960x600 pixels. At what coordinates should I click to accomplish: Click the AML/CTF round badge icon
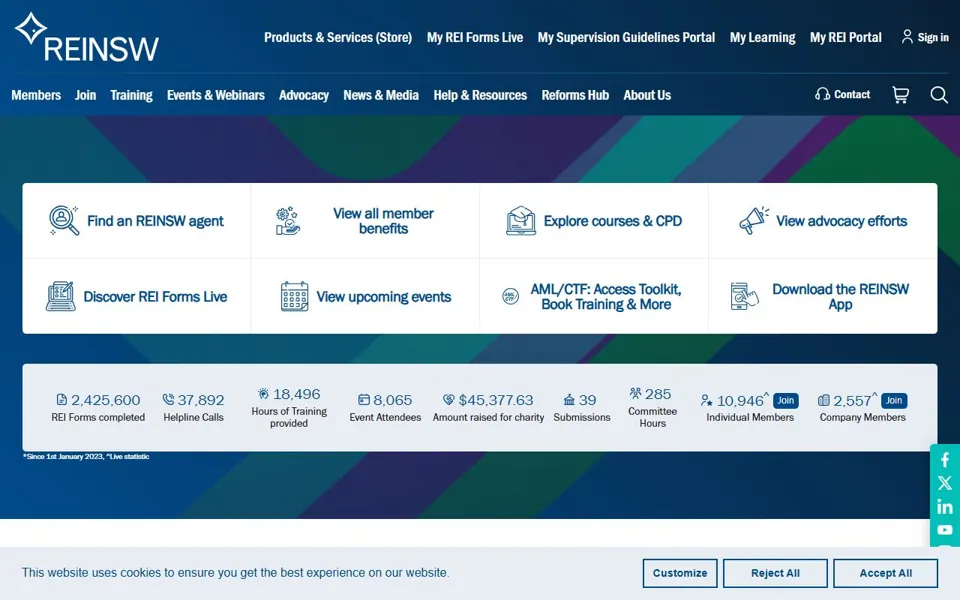click(511, 296)
